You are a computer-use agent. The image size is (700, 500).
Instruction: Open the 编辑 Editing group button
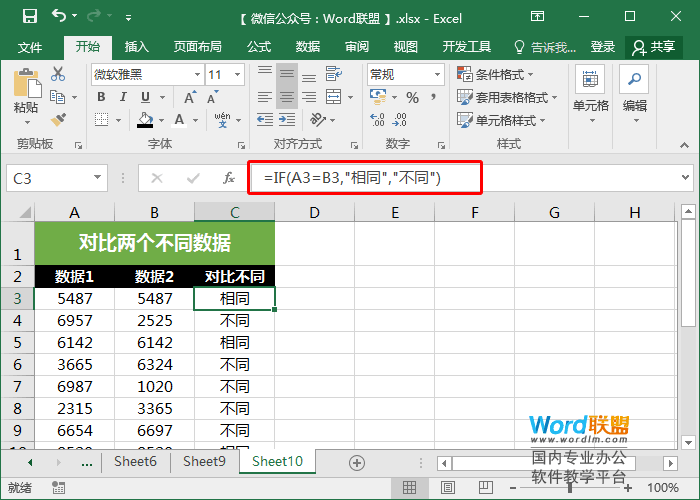634,95
